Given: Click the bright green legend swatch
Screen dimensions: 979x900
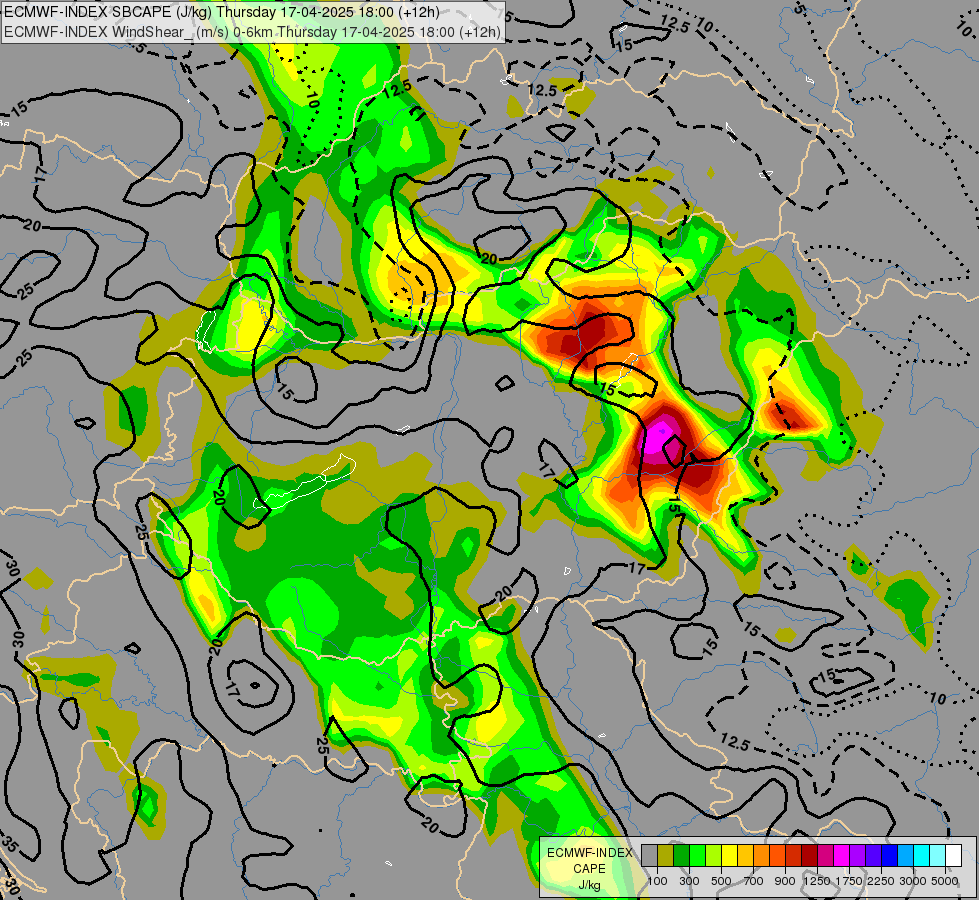Looking at the screenshot, I should tap(697, 855).
